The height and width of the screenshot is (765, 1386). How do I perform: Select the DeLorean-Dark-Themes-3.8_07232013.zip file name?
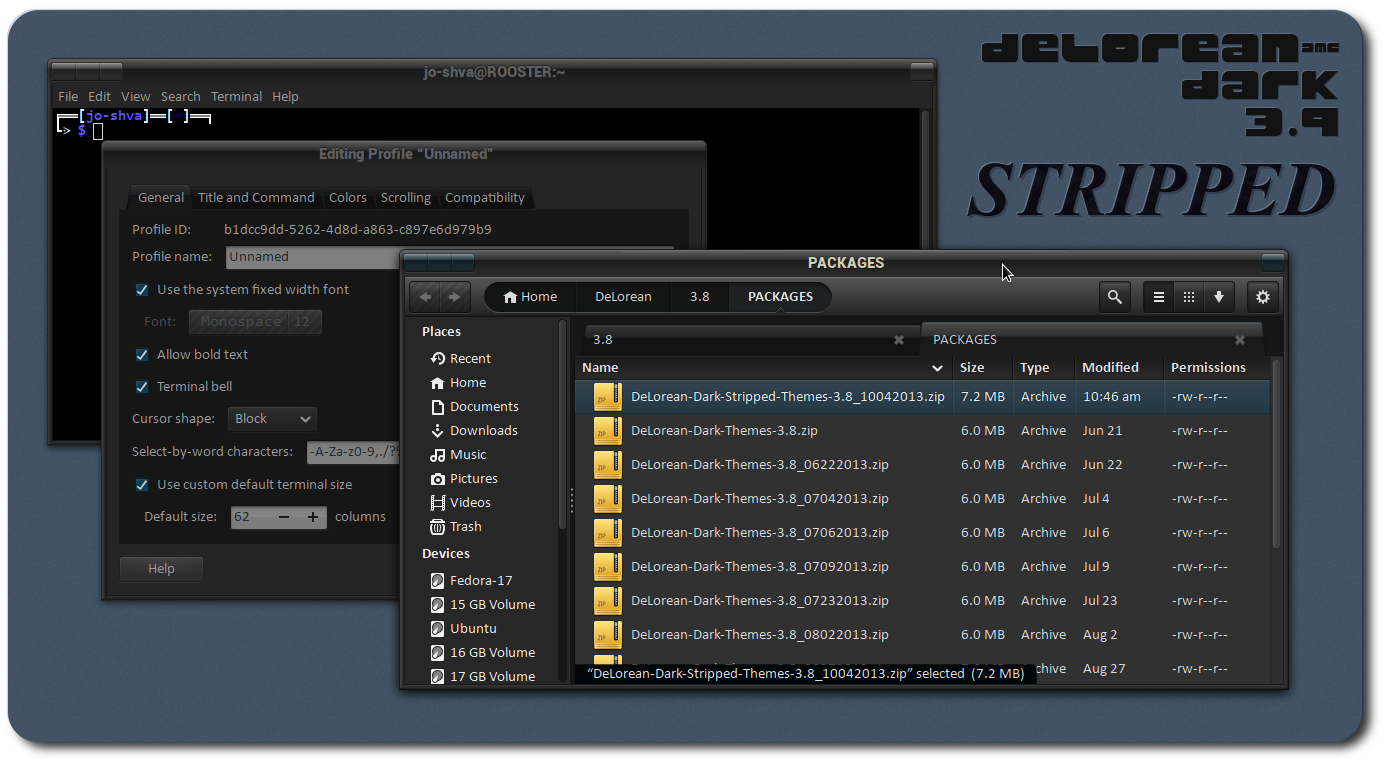pyautogui.click(x=760, y=601)
